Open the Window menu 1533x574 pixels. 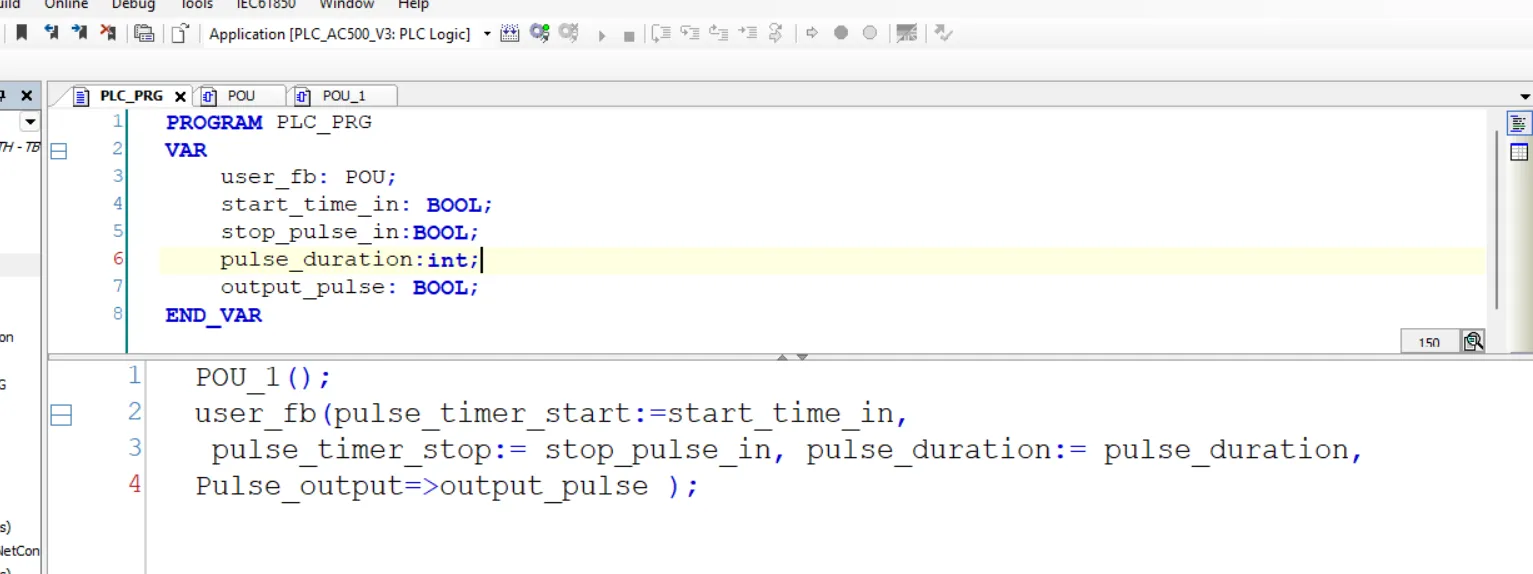coord(346,5)
